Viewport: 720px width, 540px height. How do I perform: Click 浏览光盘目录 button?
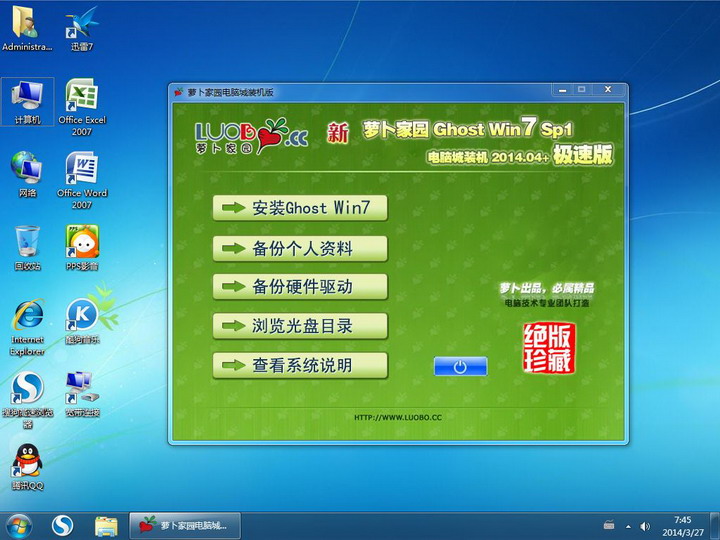pos(300,326)
